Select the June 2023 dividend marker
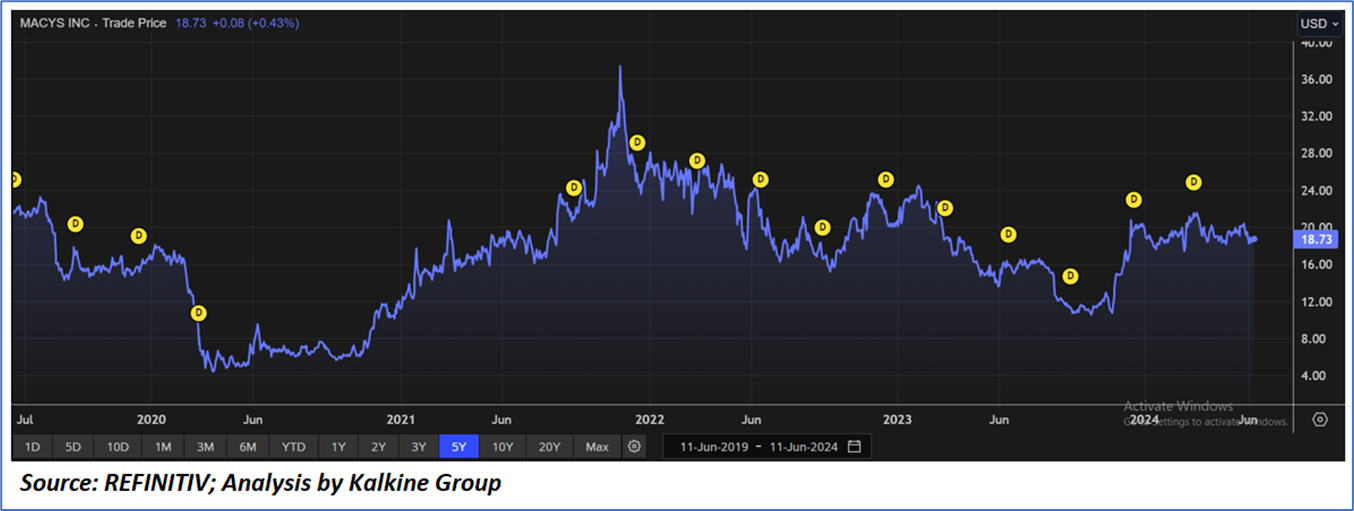Viewport: 1354px width, 511px height. click(x=1008, y=235)
